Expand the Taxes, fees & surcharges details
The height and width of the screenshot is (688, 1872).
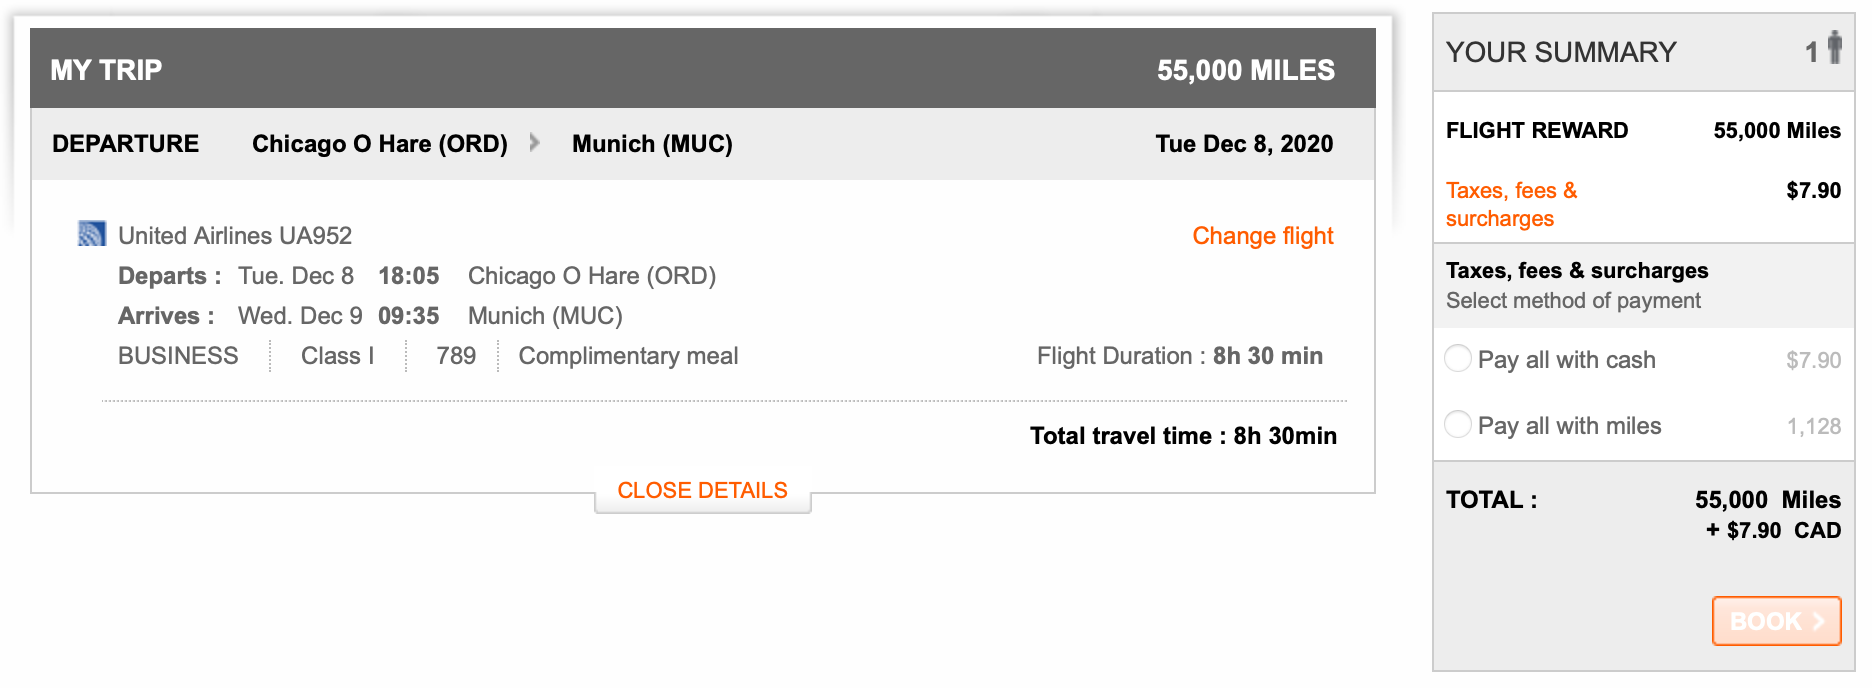pos(1511,204)
